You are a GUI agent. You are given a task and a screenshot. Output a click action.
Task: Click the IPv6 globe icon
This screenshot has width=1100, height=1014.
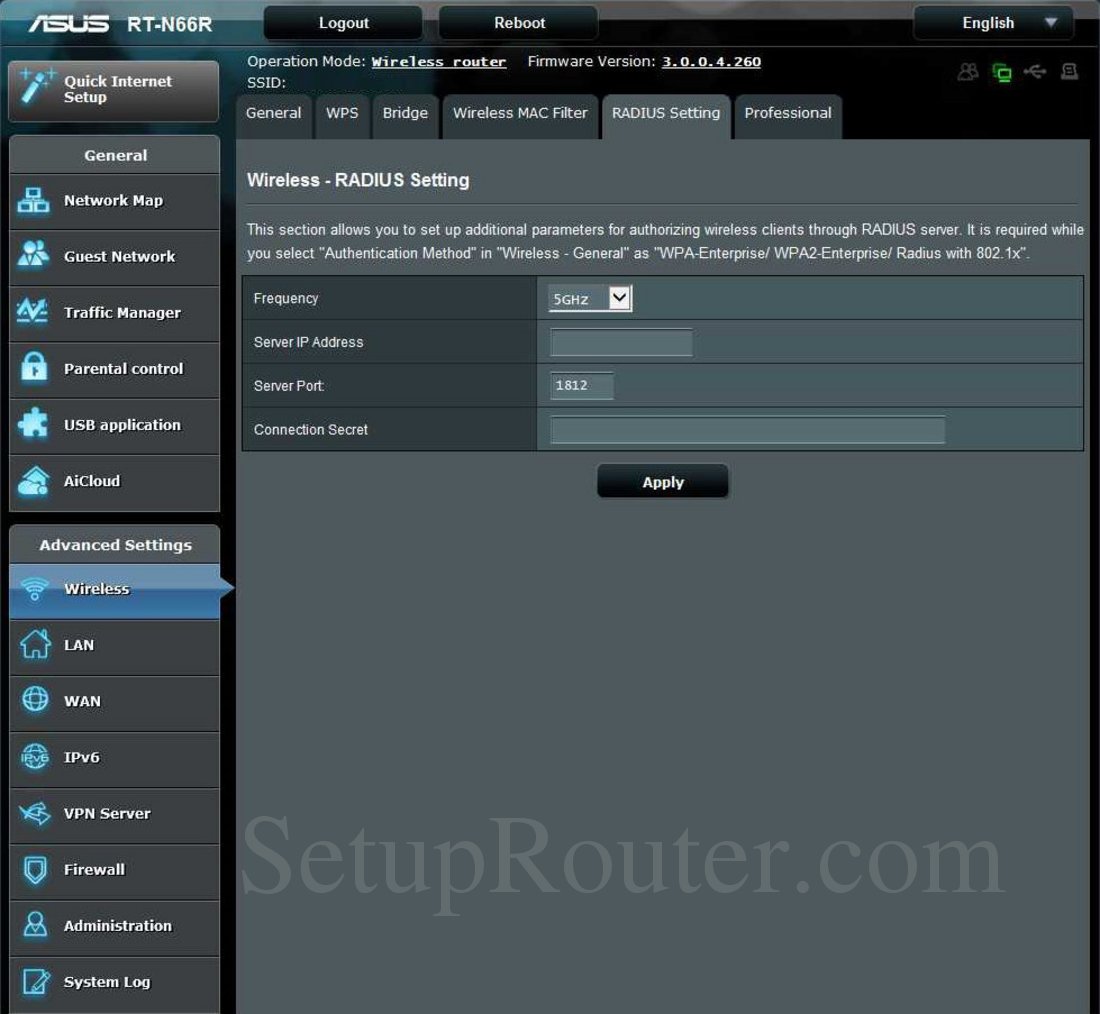tap(34, 757)
